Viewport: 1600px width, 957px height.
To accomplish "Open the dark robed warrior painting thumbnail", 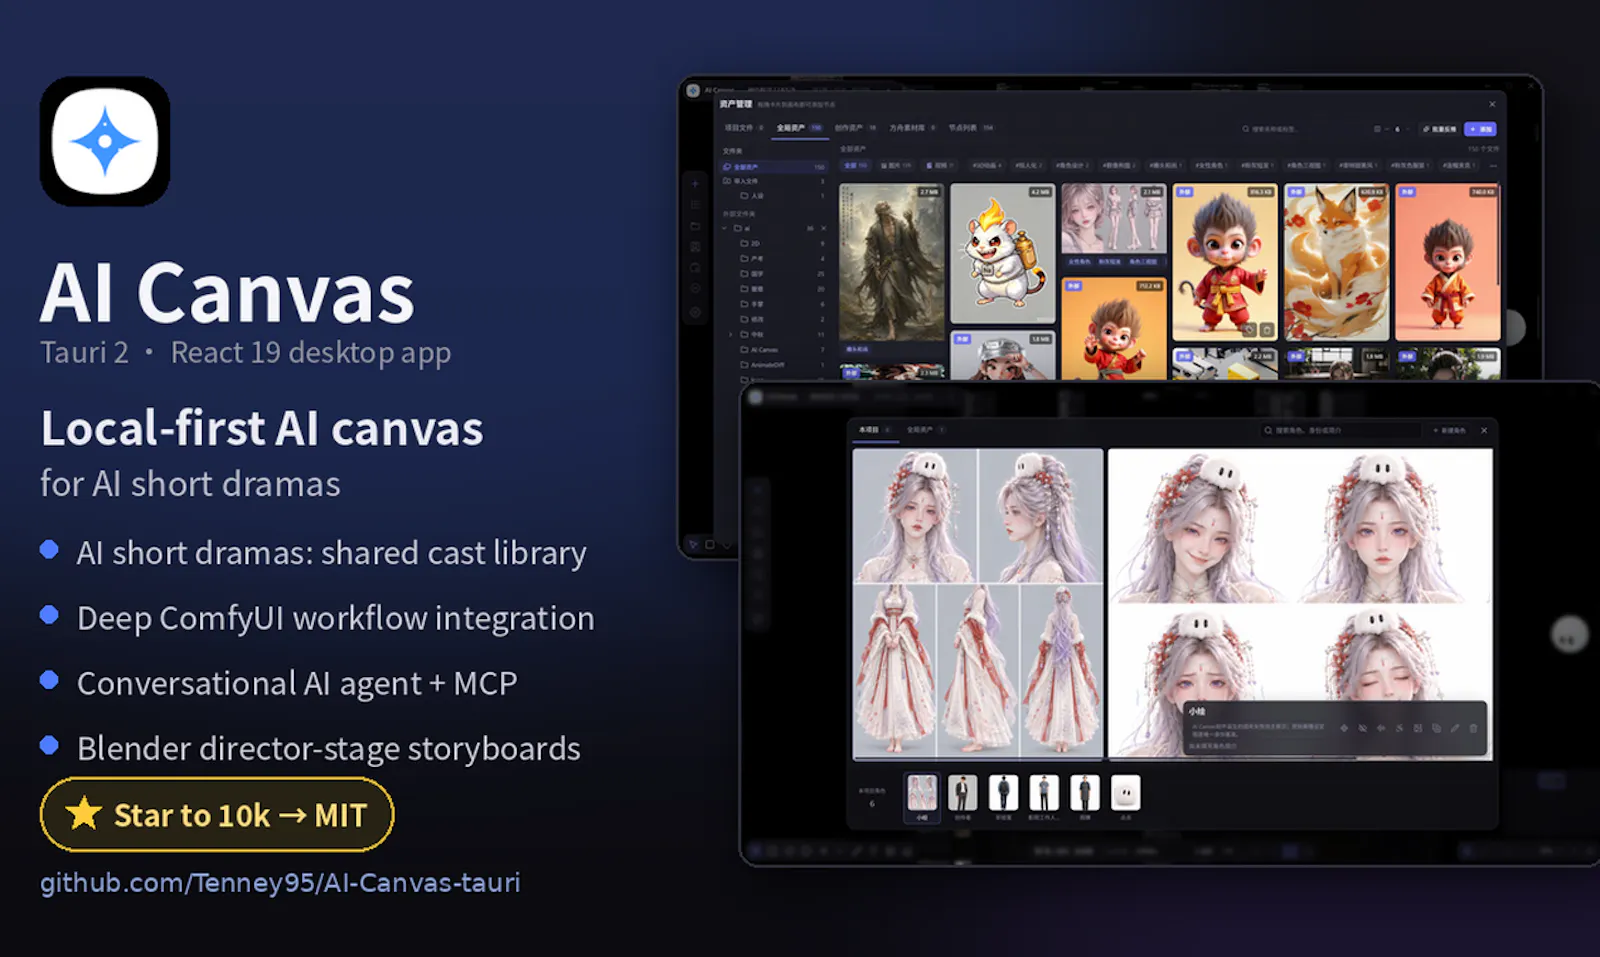I will tap(891, 262).
